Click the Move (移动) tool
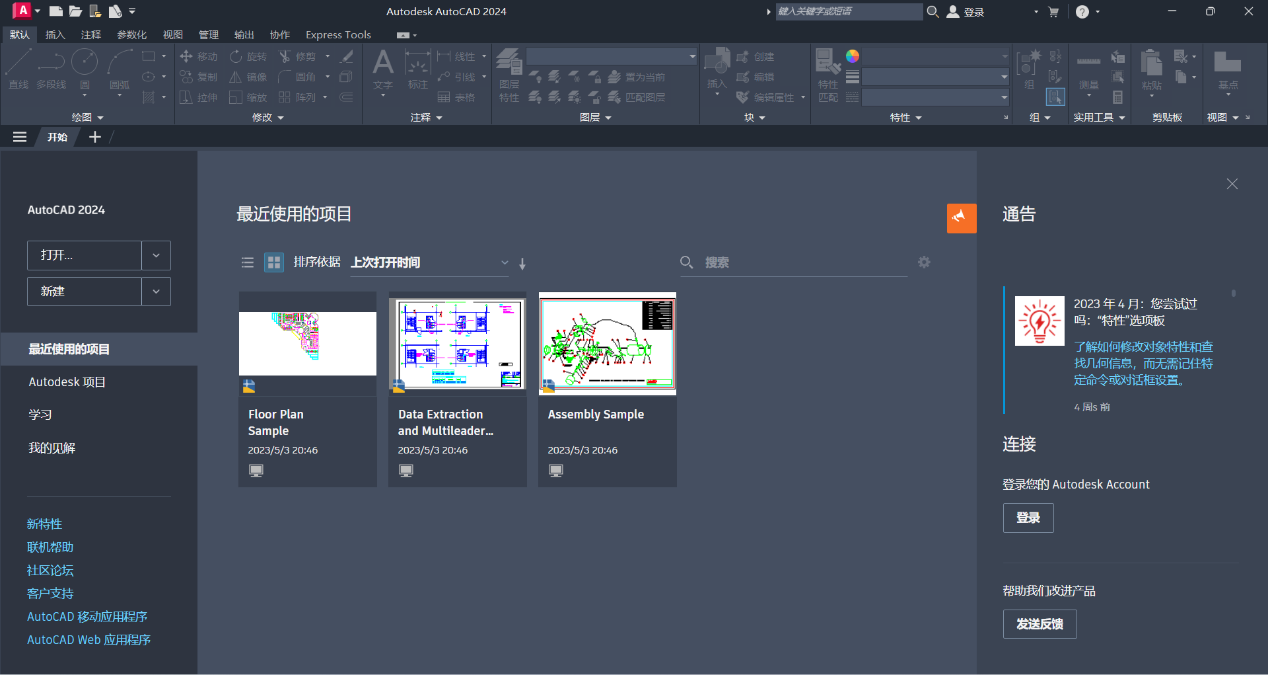Image resolution: width=1268 pixels, height=675 pixels. point(198,57)
